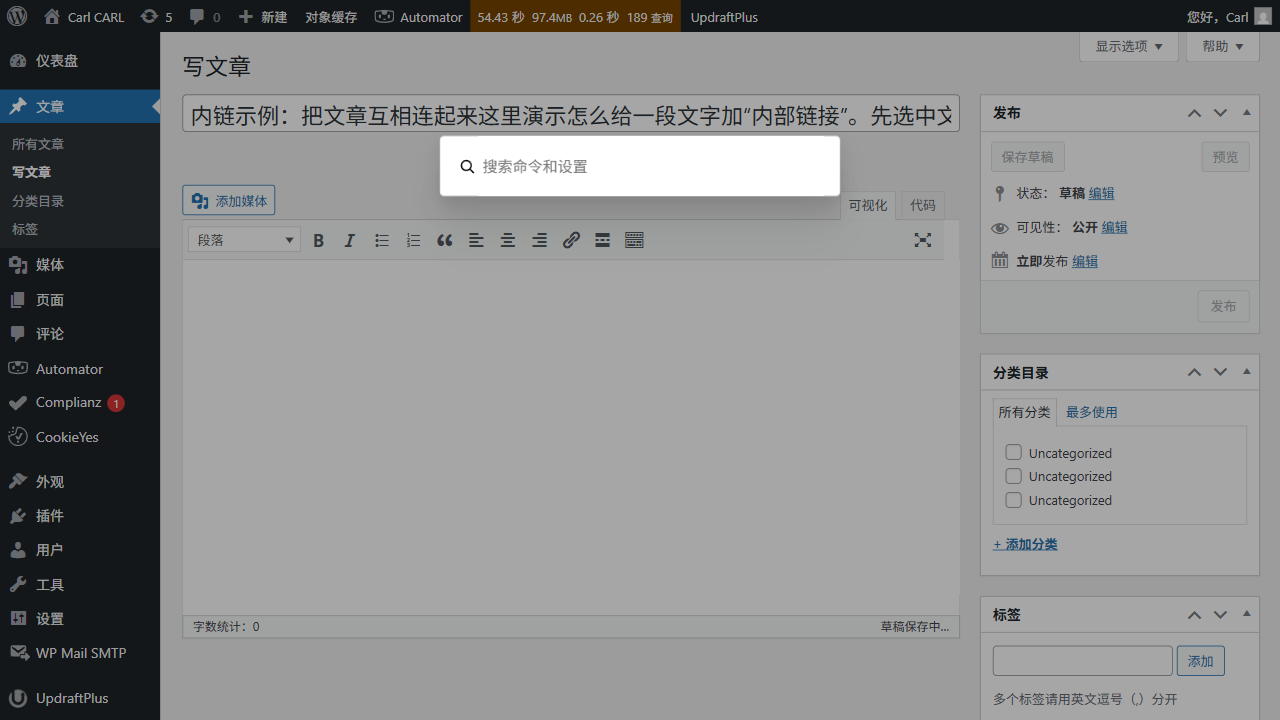Insert a blockquote
The height and width of the screenshot is (720, 1280).
pos(444,240)
